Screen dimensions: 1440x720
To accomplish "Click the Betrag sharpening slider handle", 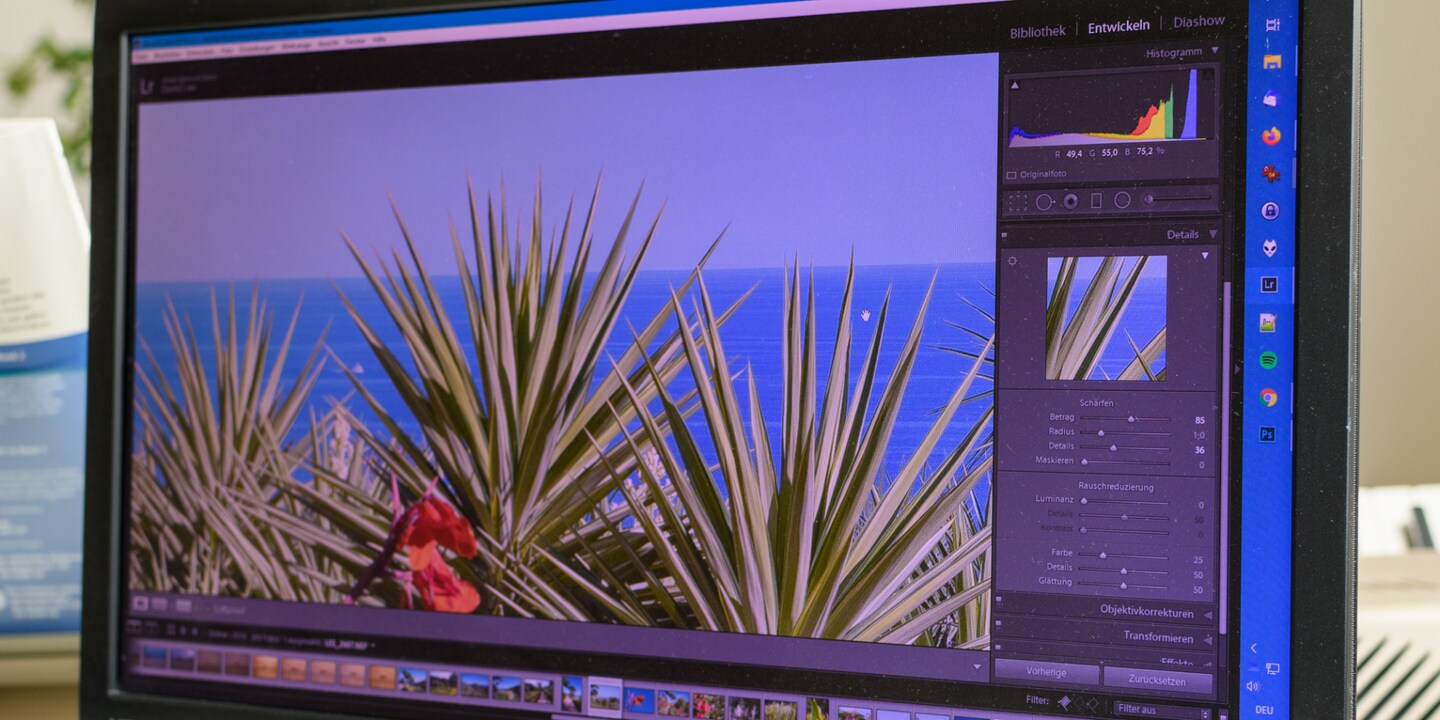I will coord(1131,419).
